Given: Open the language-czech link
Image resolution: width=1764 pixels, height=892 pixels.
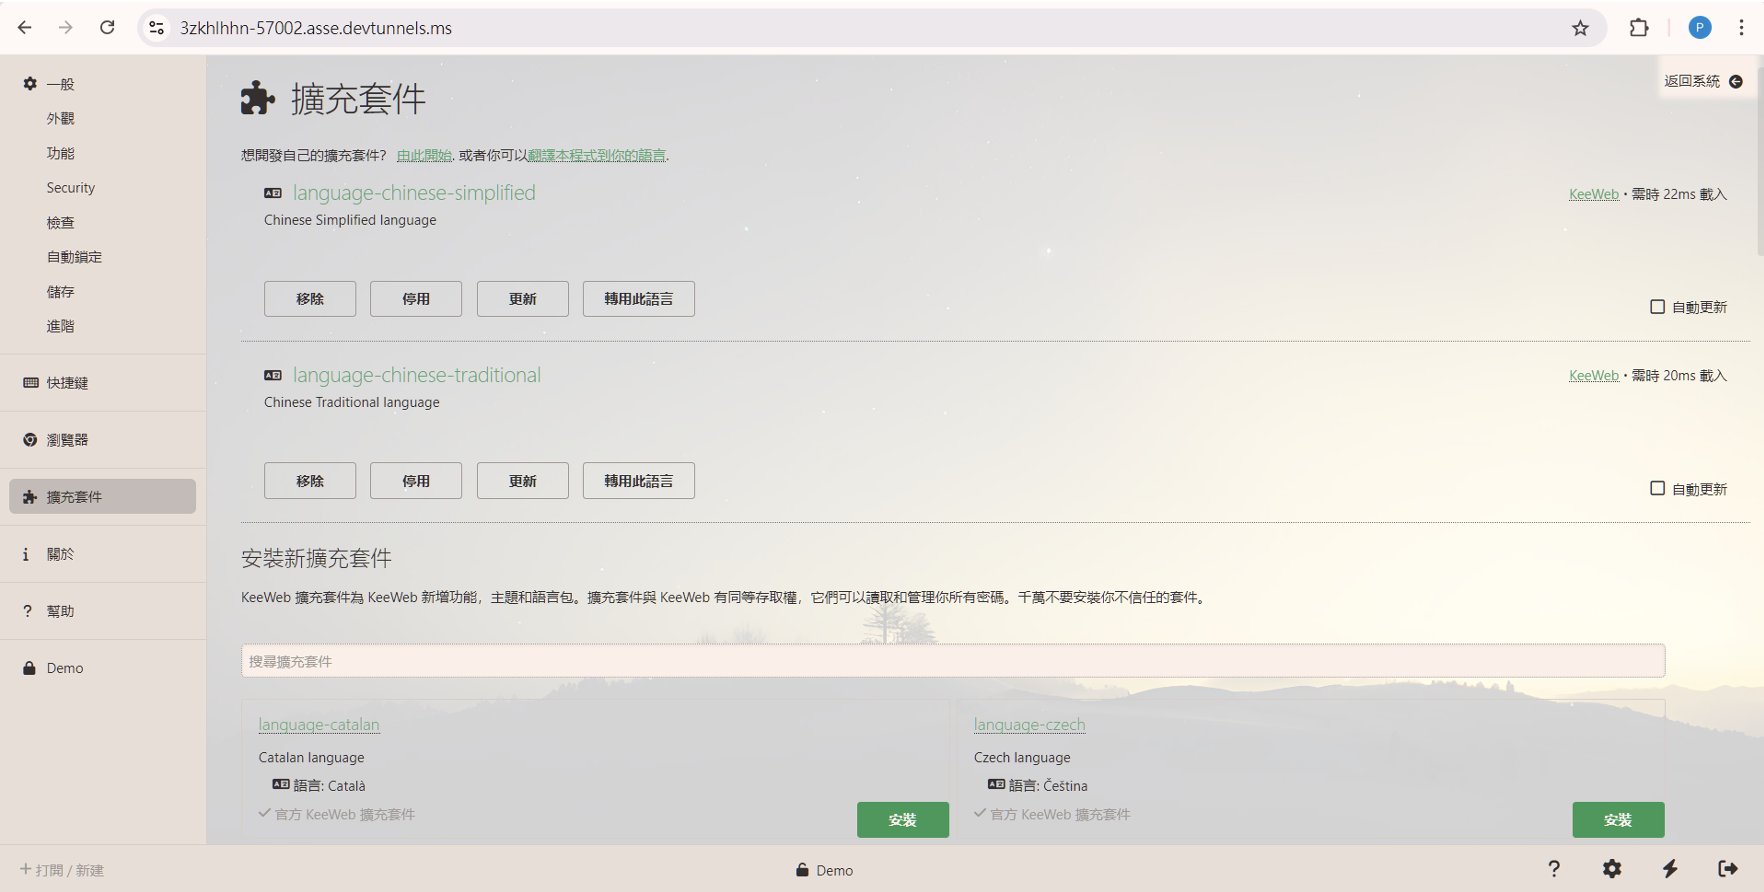Looking at the screenshot, I should coord(1029,725).
